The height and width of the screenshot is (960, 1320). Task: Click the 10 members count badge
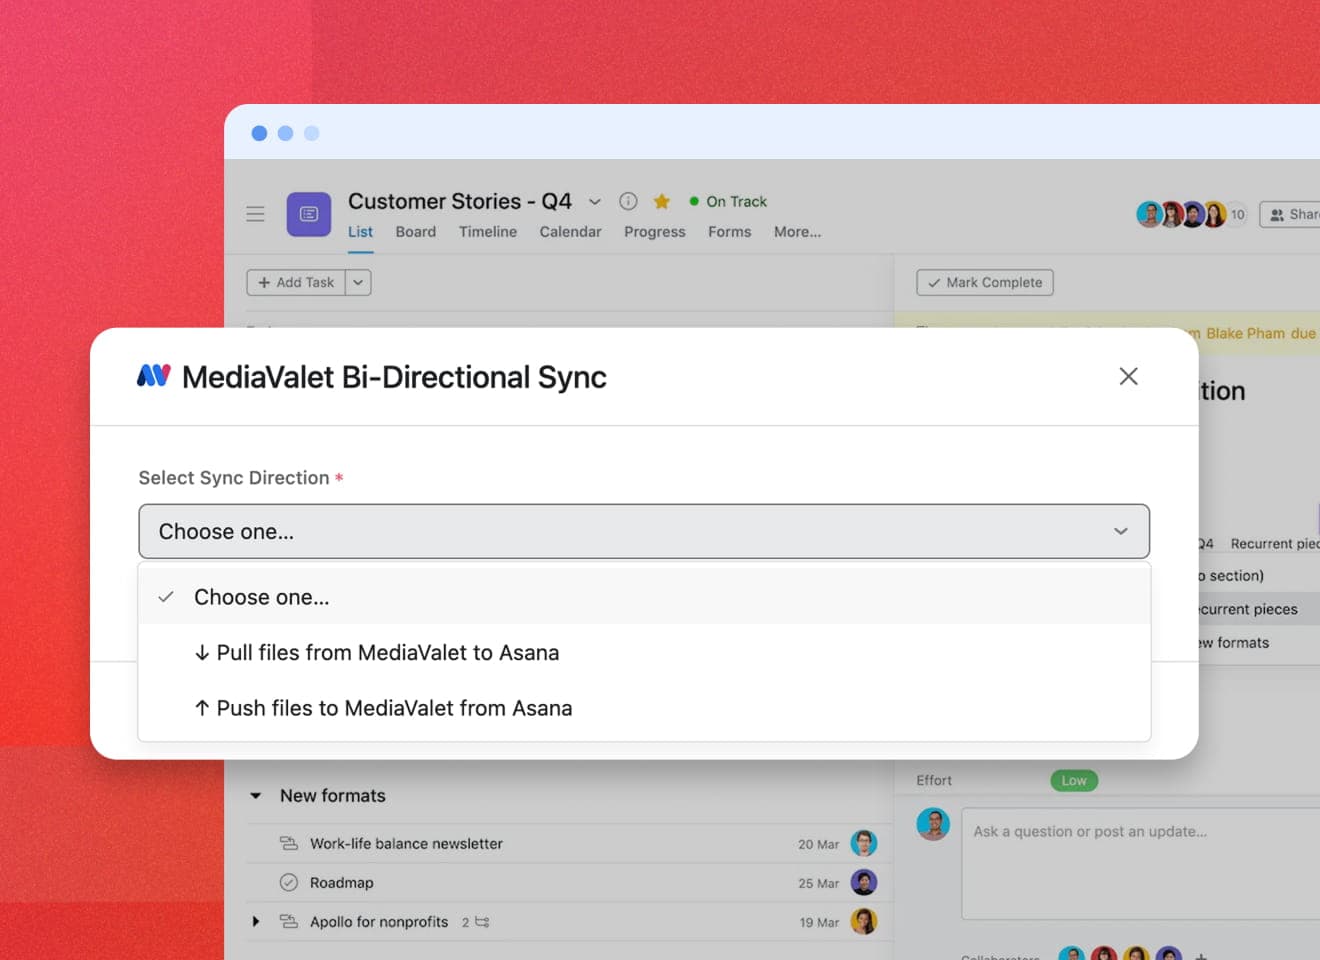coord(1237,214)
